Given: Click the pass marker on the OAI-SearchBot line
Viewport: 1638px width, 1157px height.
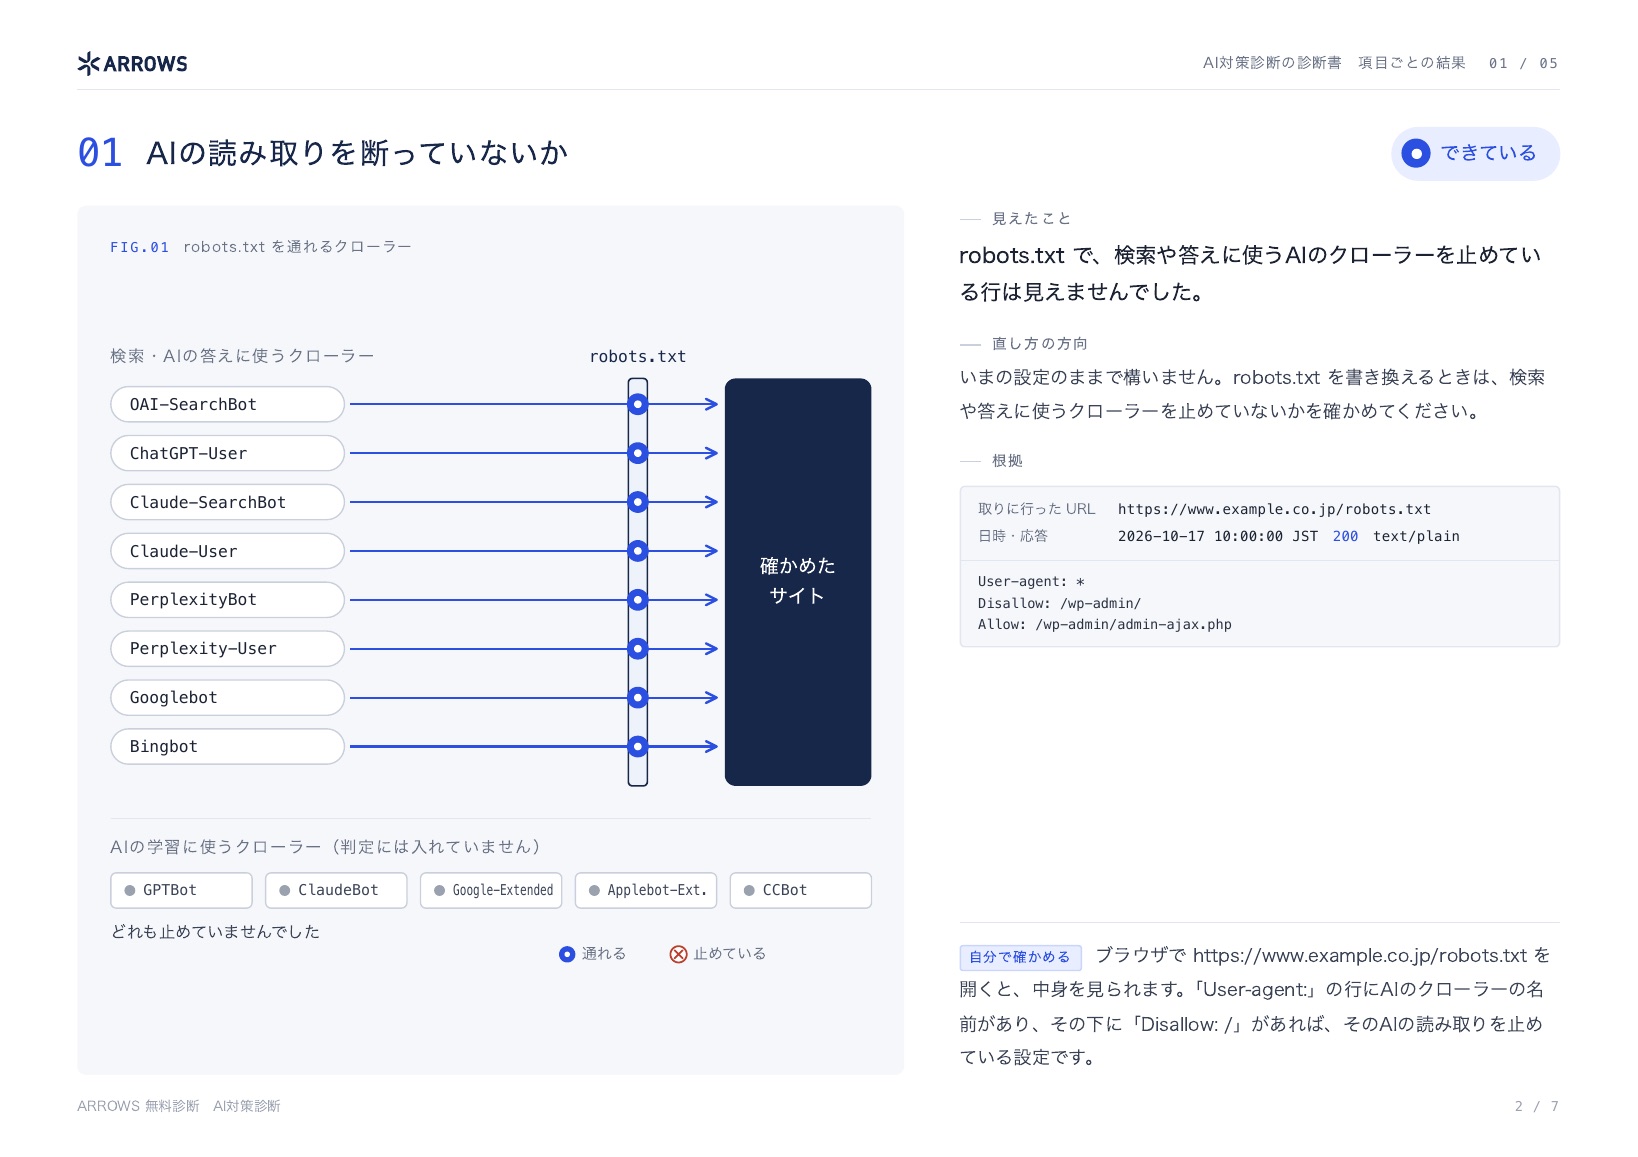Looking at the screenshot, I should [638, 405].
